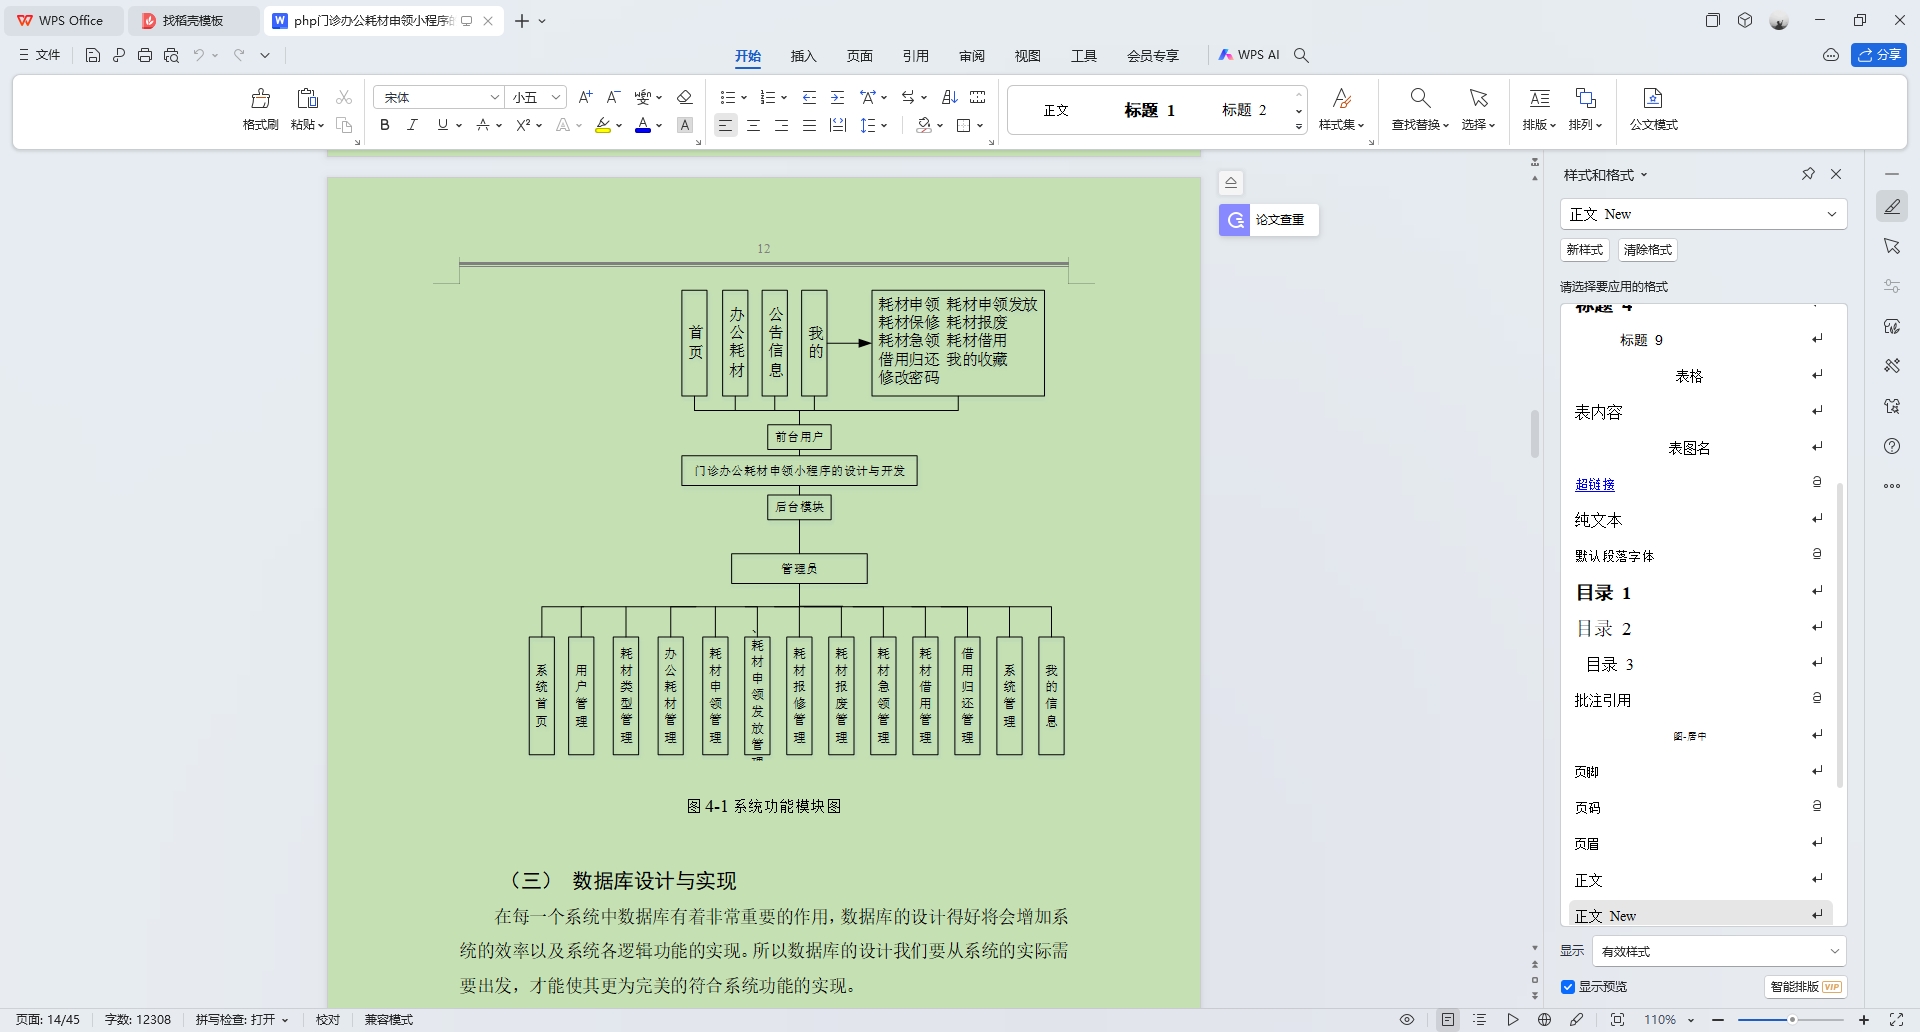
Task: Open the font name dropdown
Action: point(494,97)
